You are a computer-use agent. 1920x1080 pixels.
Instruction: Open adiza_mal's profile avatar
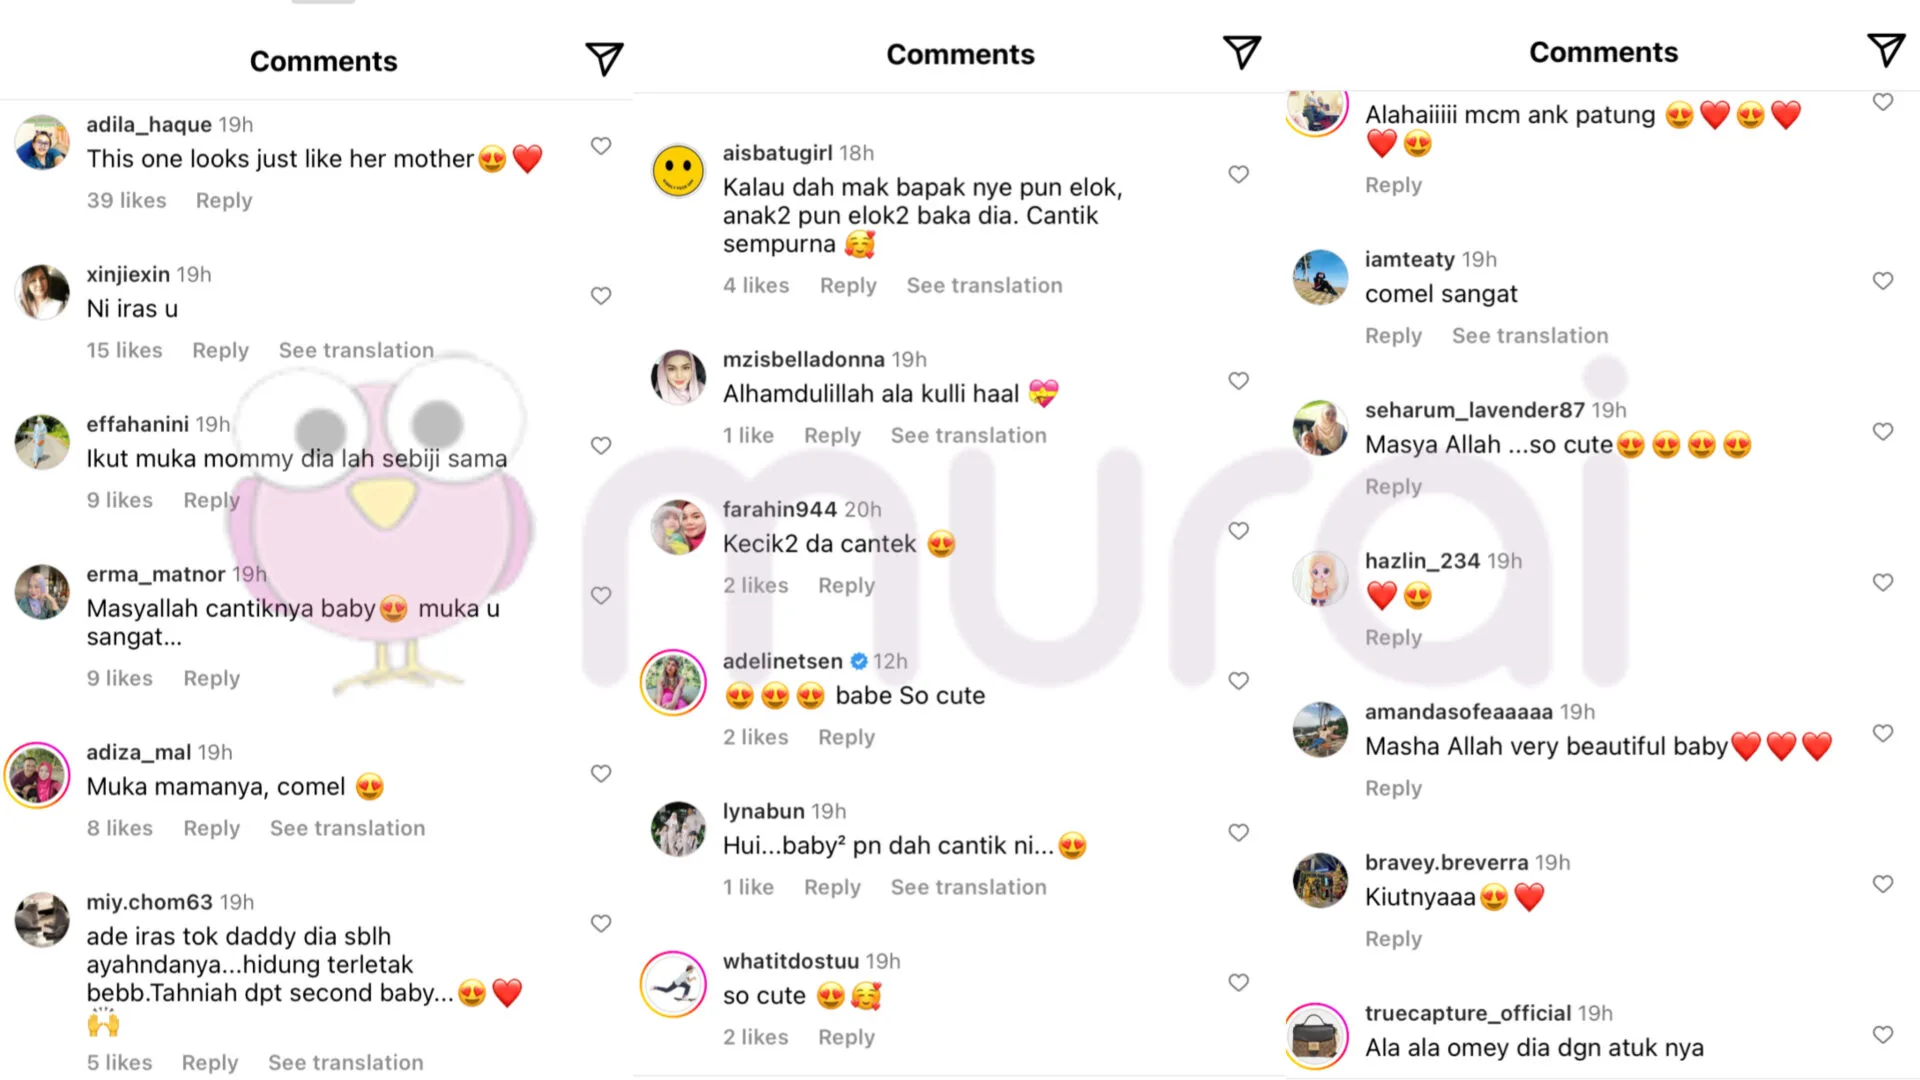[x=37, y=775]
